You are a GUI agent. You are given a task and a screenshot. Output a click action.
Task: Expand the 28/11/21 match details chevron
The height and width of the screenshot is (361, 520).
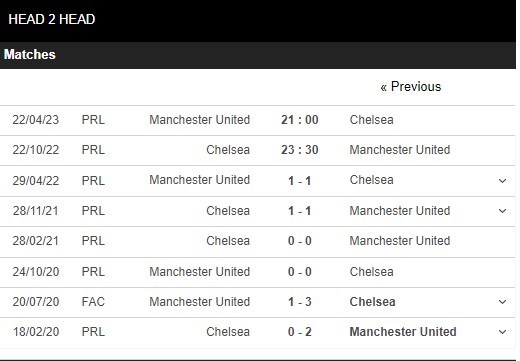(502, 211)
